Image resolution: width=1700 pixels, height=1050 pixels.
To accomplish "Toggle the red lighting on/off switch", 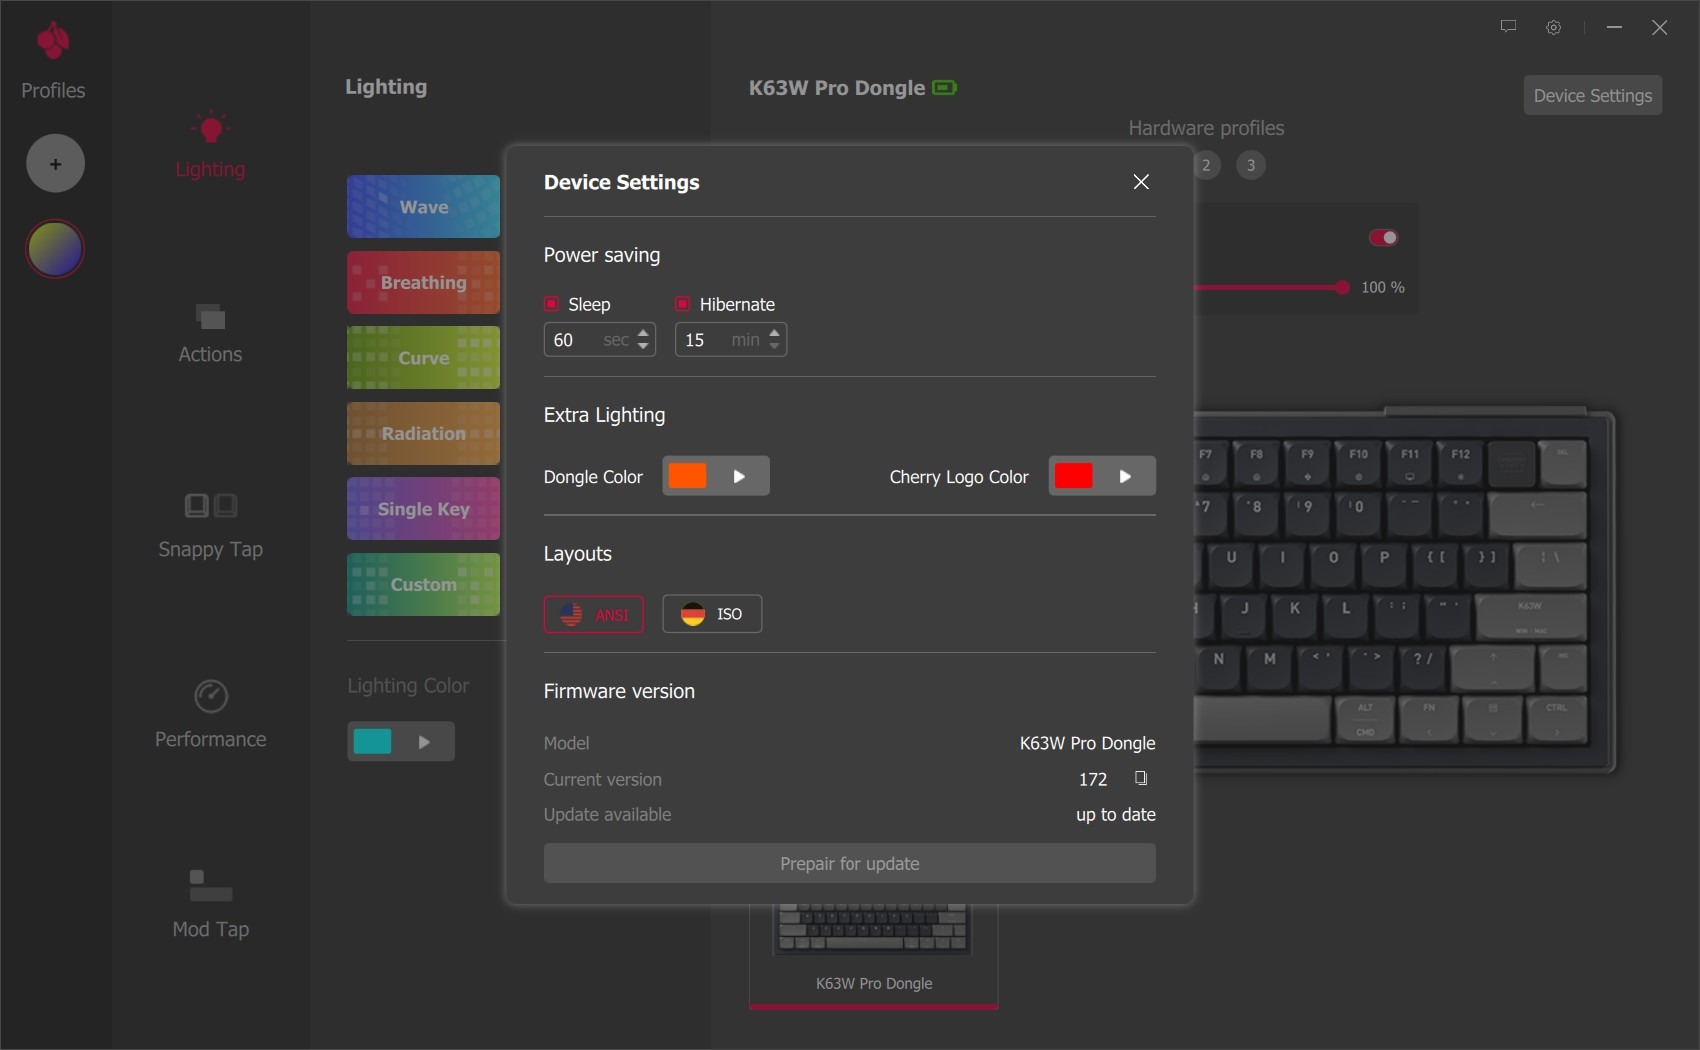I will (1383, 237).
